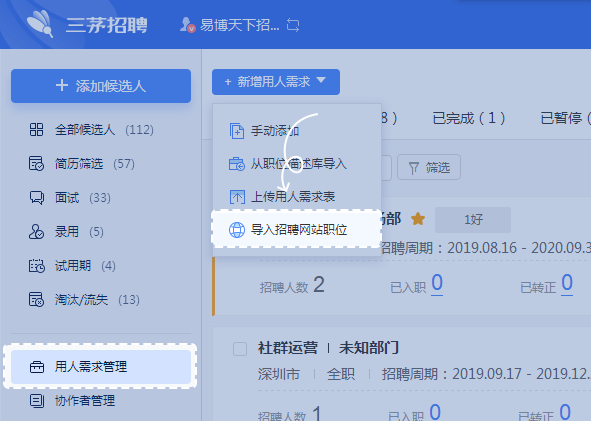Click the 从职位描述库导入 briefcase icon
591x421 pixels.
[237, 164]
